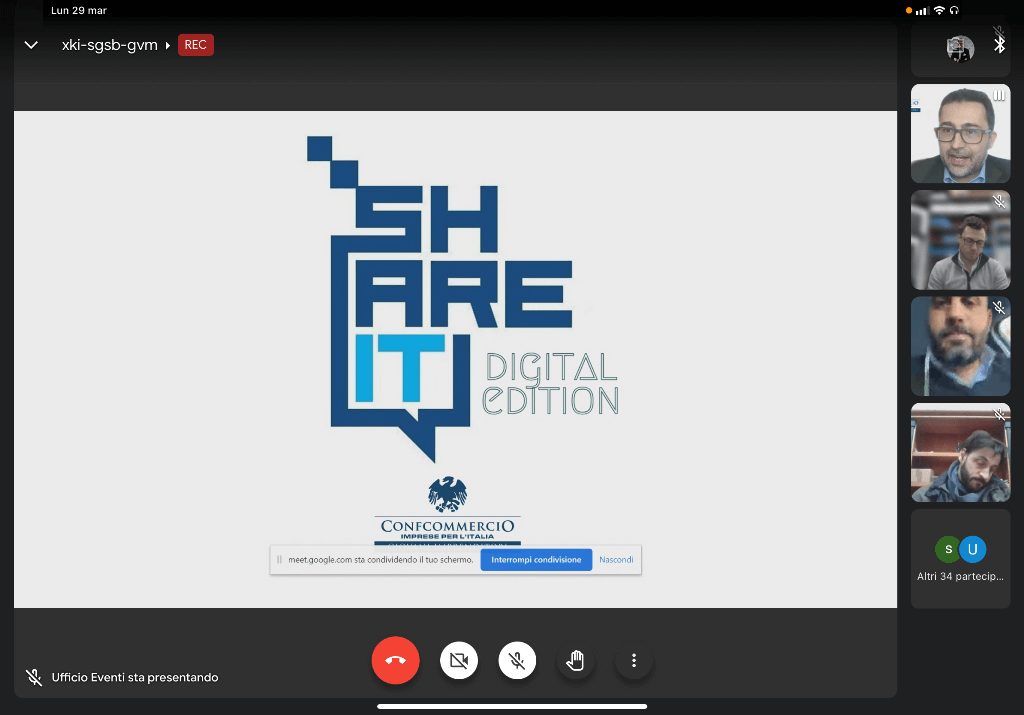Open the three-dot more options menu
Viewport: 1024px width, 715px height.
tap(633, 660)
